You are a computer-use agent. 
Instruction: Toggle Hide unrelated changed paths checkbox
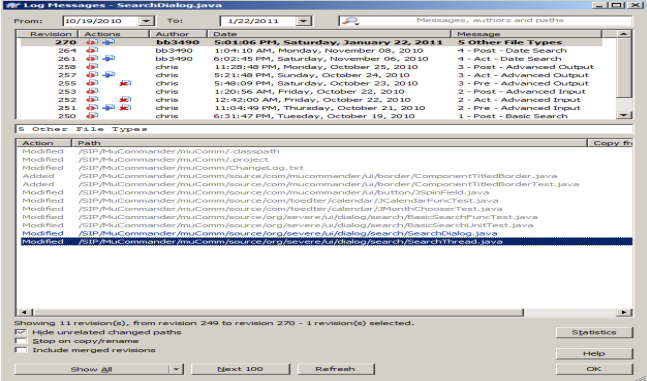click(x=20, y=332)
